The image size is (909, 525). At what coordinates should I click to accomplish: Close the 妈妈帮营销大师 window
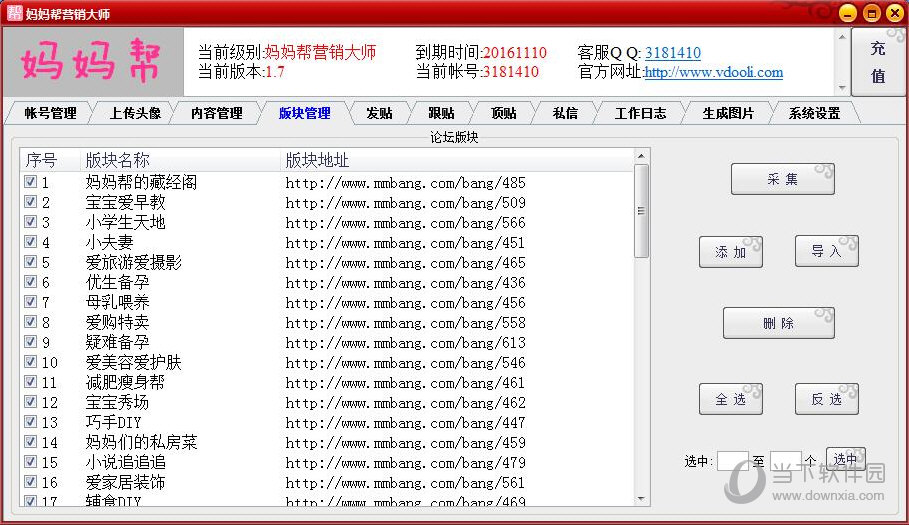click(x=895, y=13)
